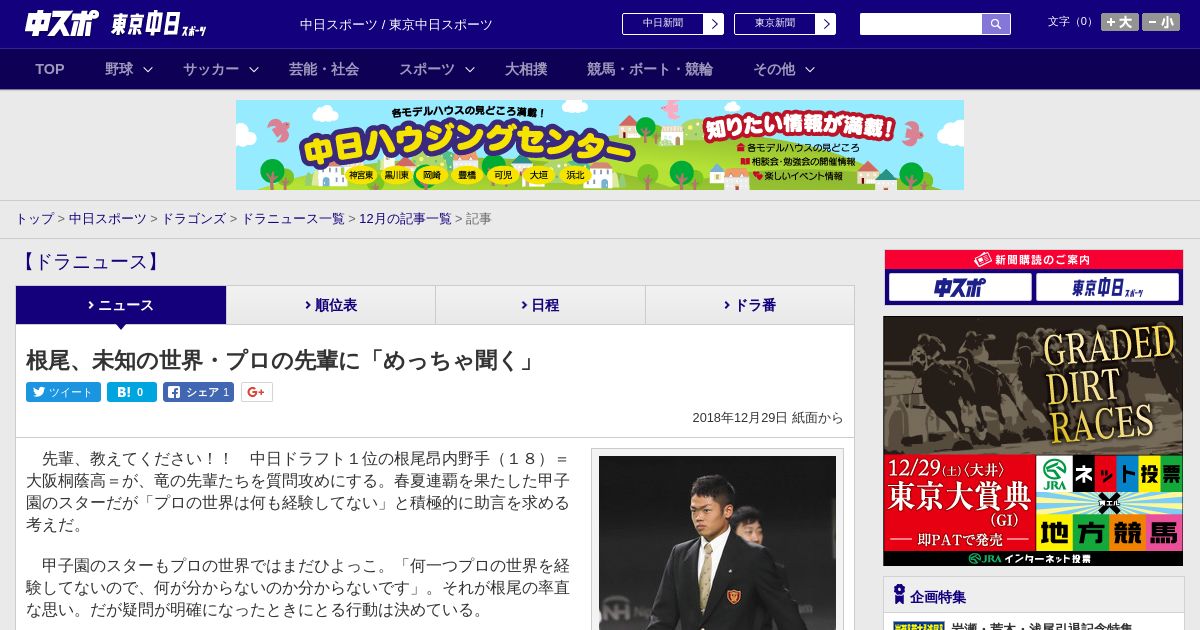
Task: Open the 中日新聞 link button
Action: coord(663,24)
